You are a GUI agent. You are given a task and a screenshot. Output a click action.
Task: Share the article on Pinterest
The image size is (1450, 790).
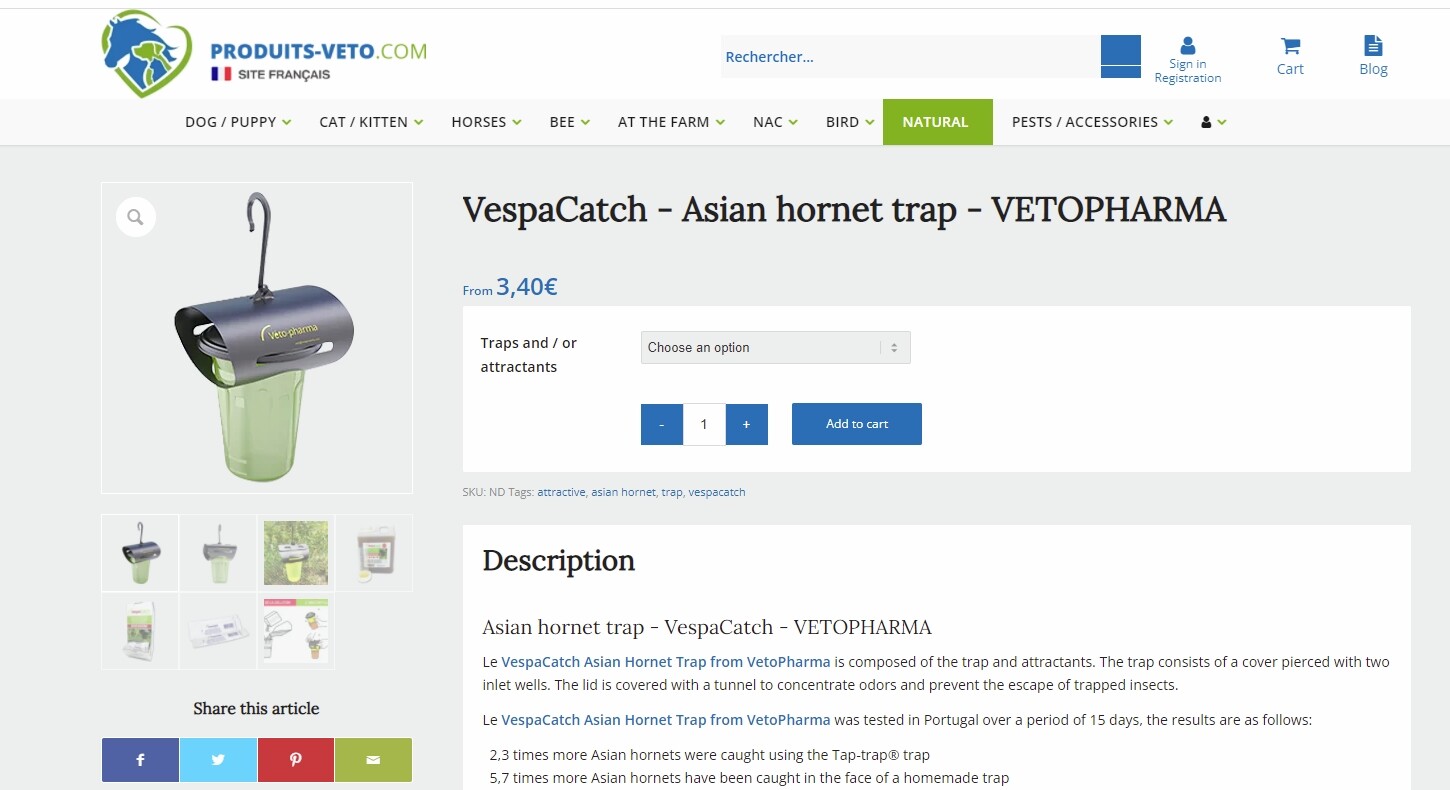point(296,760)
